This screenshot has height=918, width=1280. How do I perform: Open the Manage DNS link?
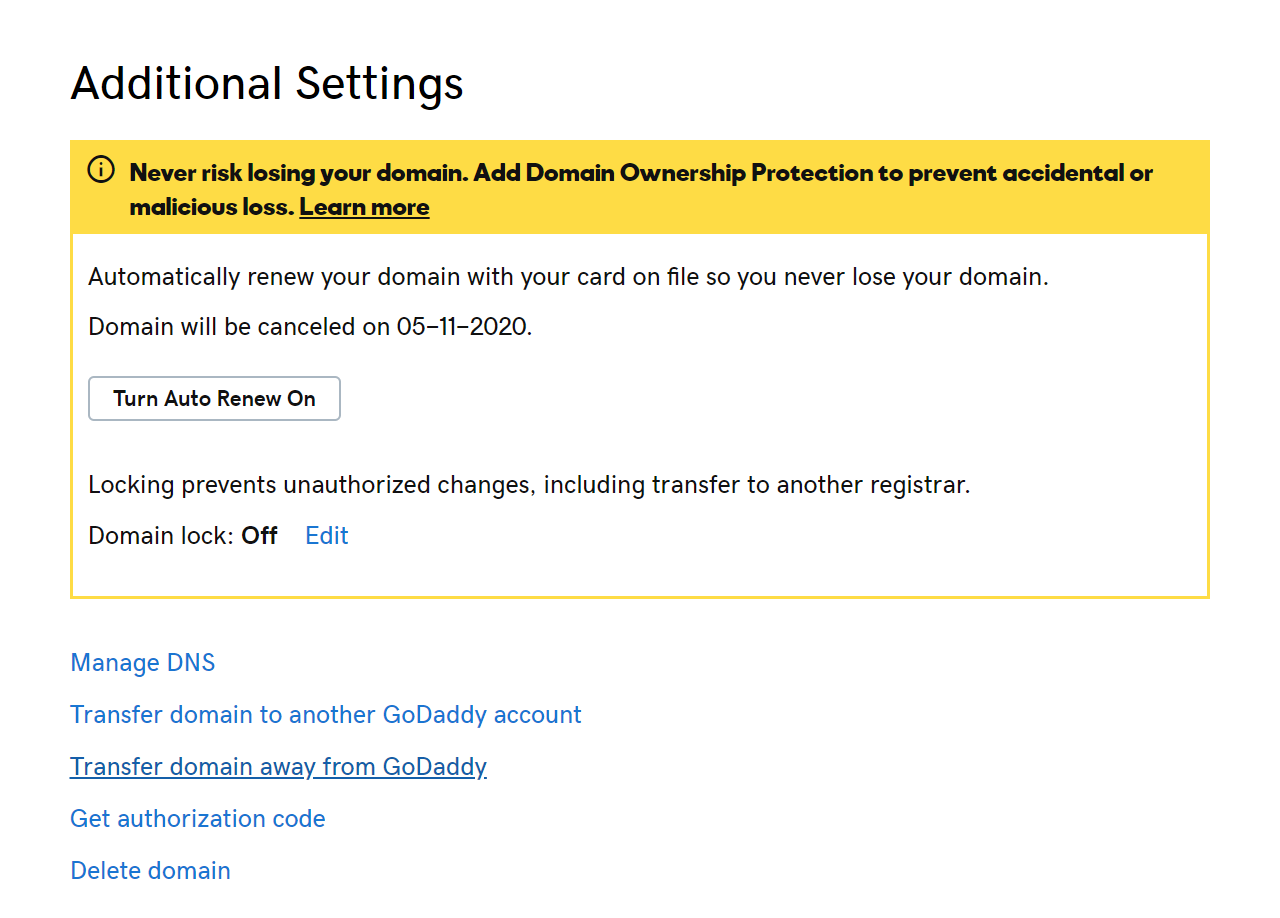pyautogui.click(x=142, y=663)
